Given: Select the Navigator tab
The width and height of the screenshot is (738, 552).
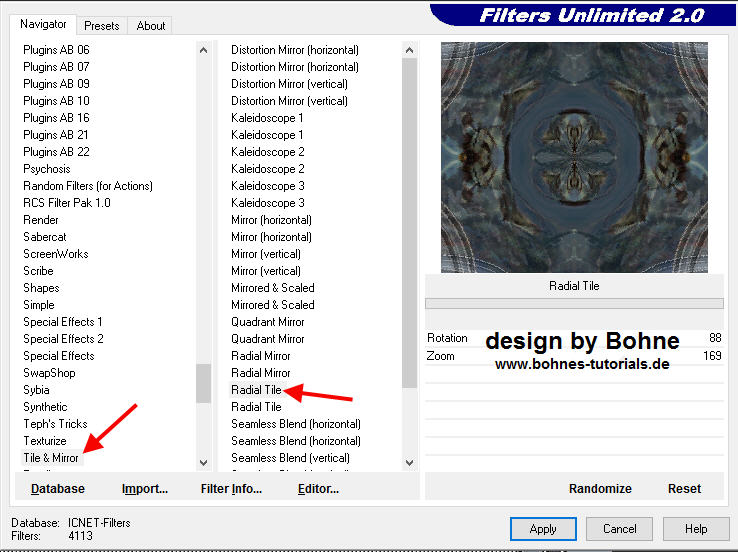Looking at the screenshot, I should [43, 24].
